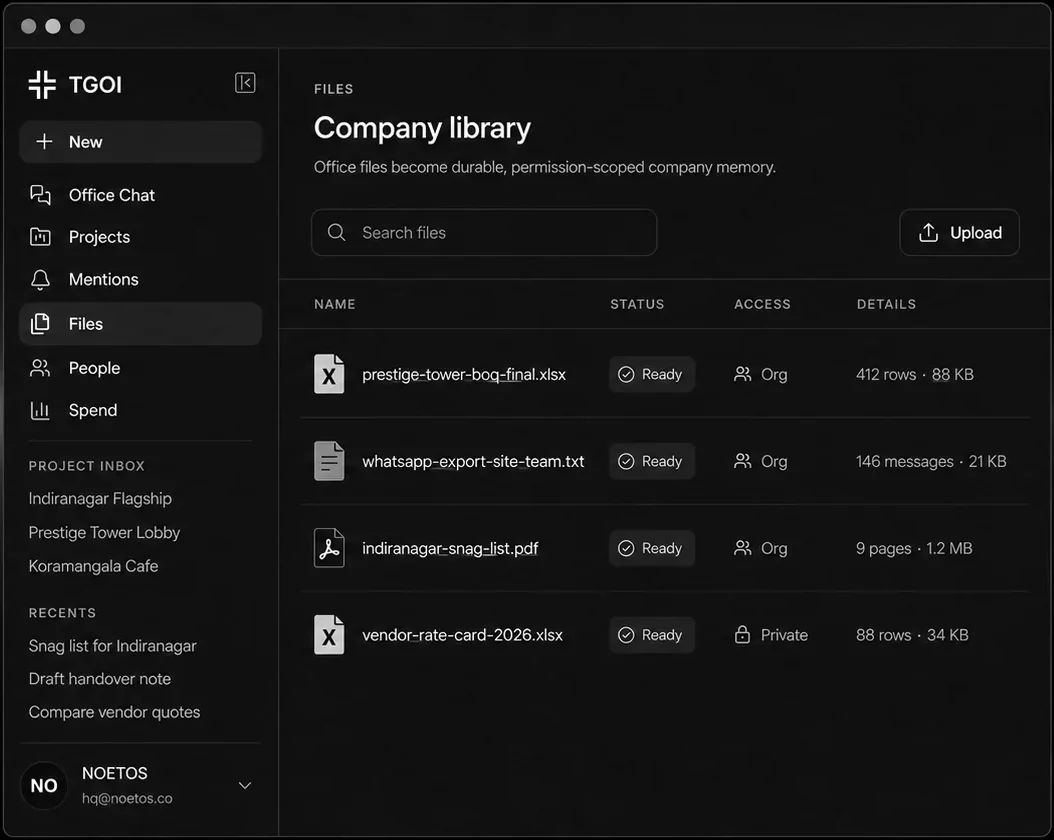Click the Excel icon for vendor-rate-card-2026.xlsx
Viewport: 1054px width, 840px height.
coord(329,634)
